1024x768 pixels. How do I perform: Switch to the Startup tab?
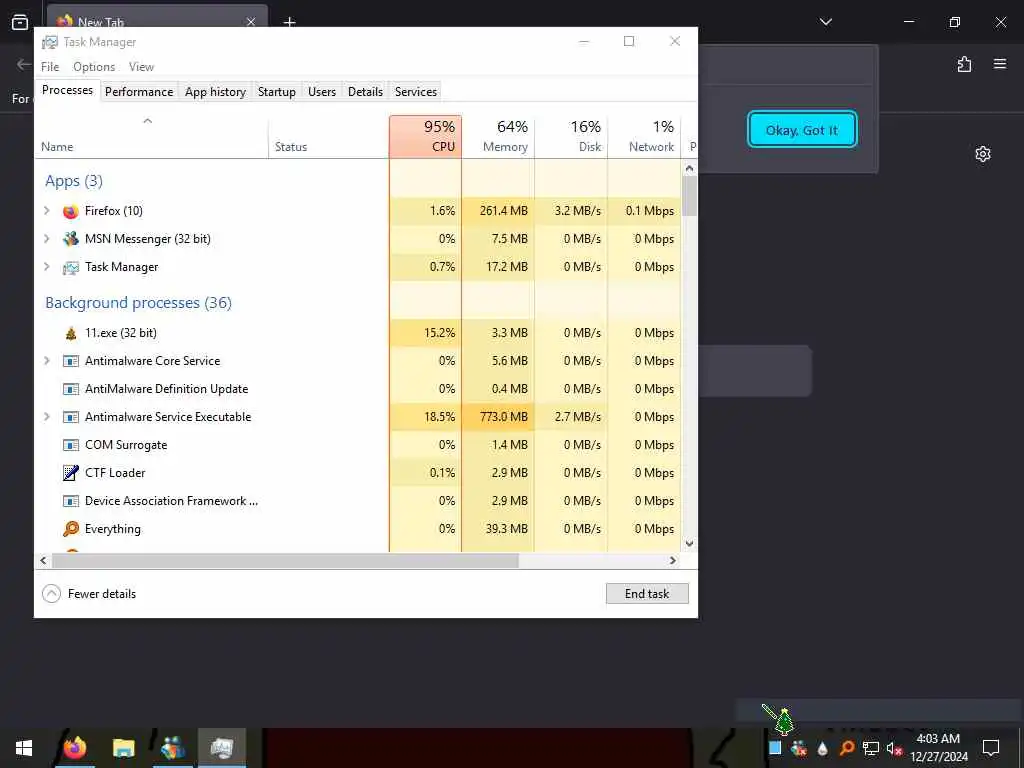coord(277,92)
